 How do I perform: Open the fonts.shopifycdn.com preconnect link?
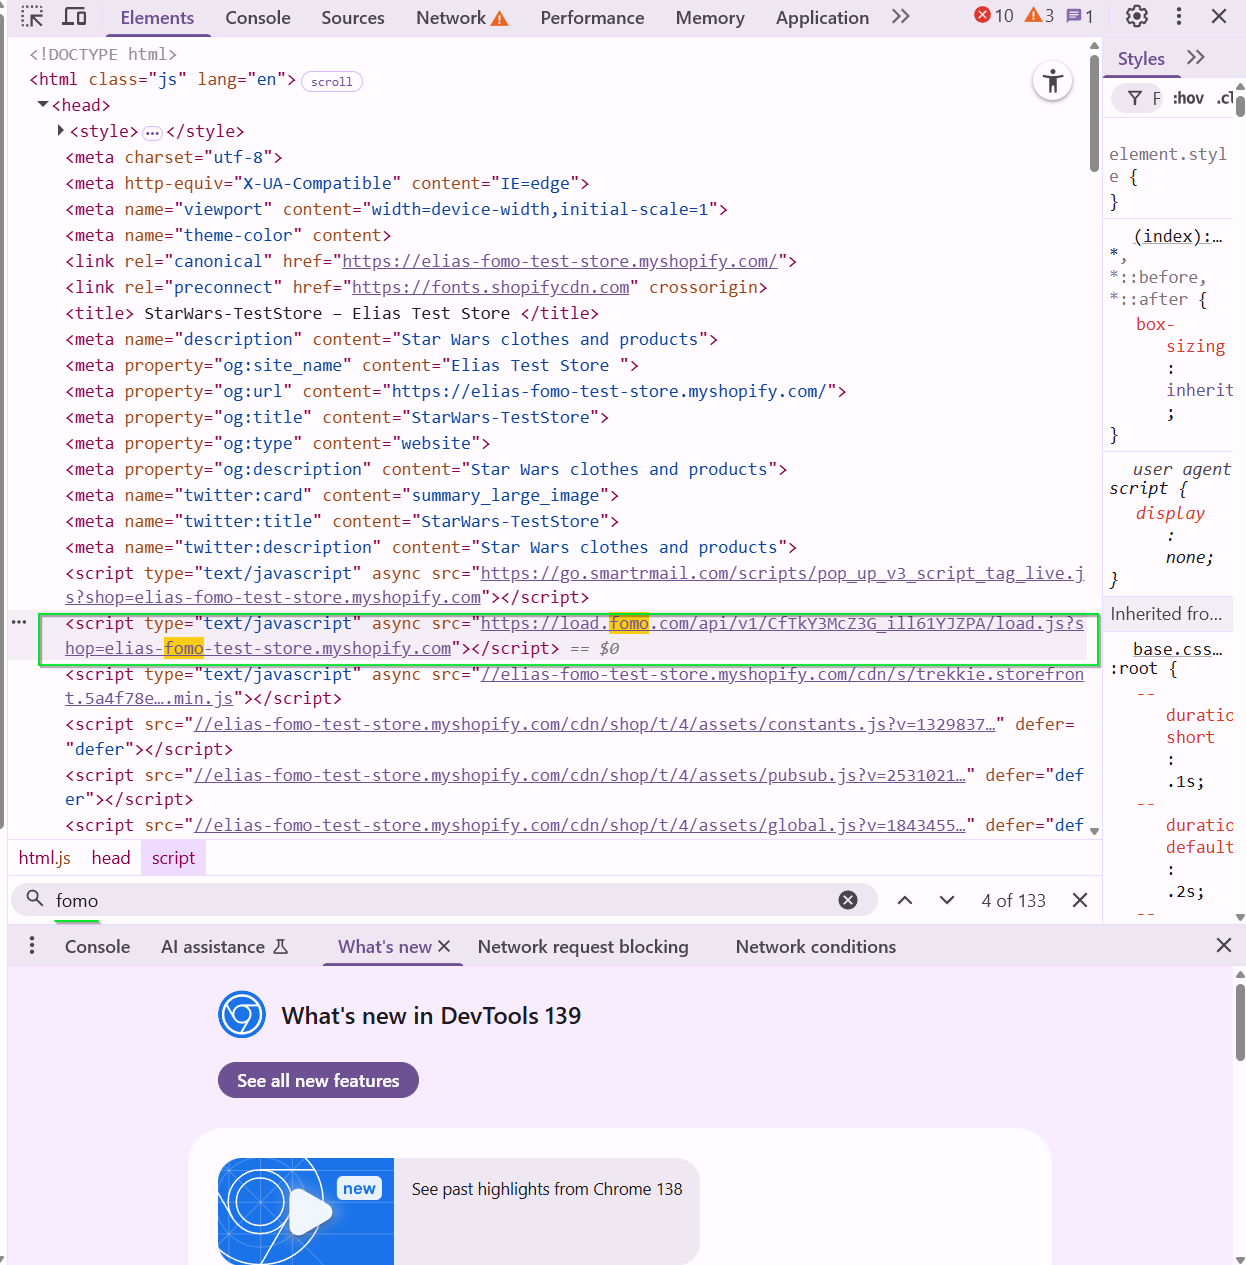tap(491, 287)
